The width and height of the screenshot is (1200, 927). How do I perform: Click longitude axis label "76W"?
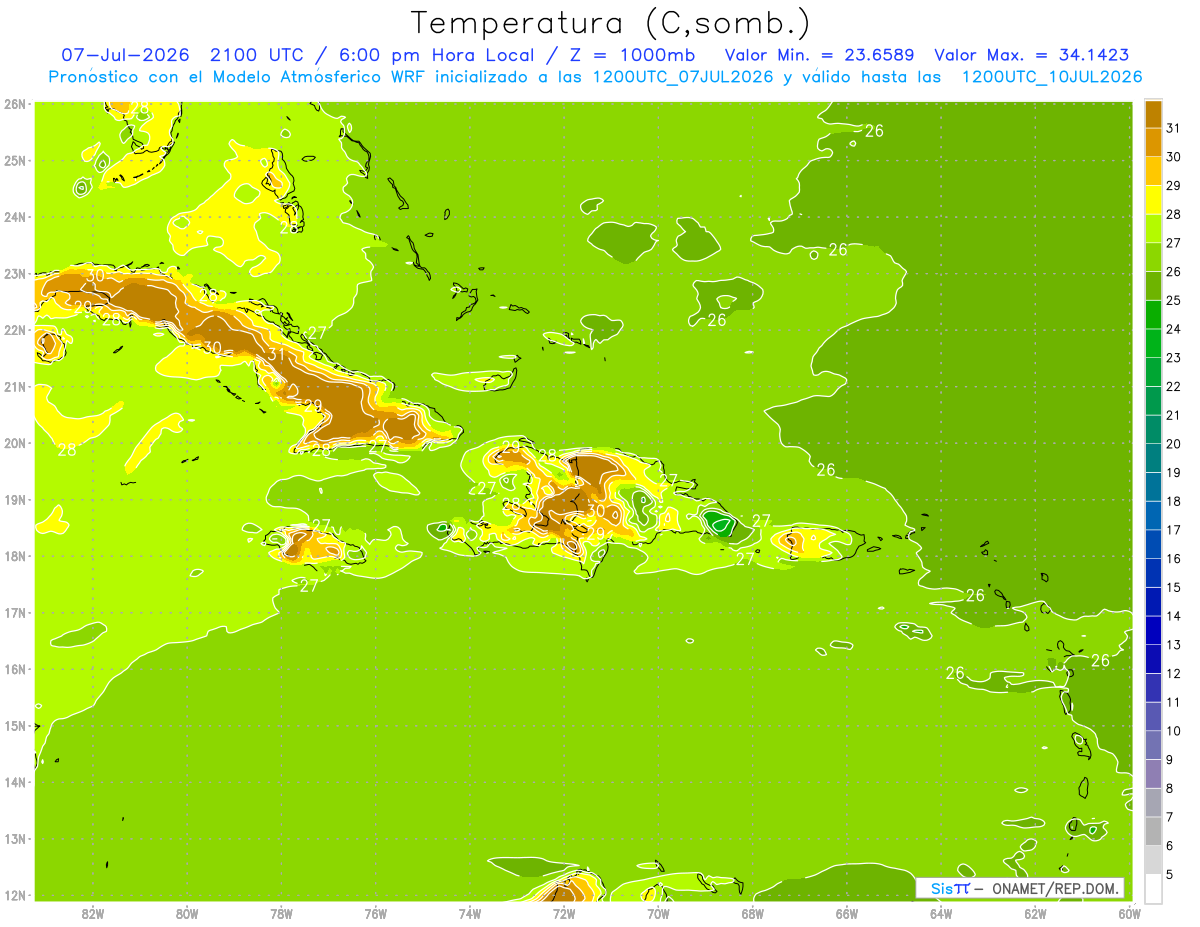tap(375, 913)
